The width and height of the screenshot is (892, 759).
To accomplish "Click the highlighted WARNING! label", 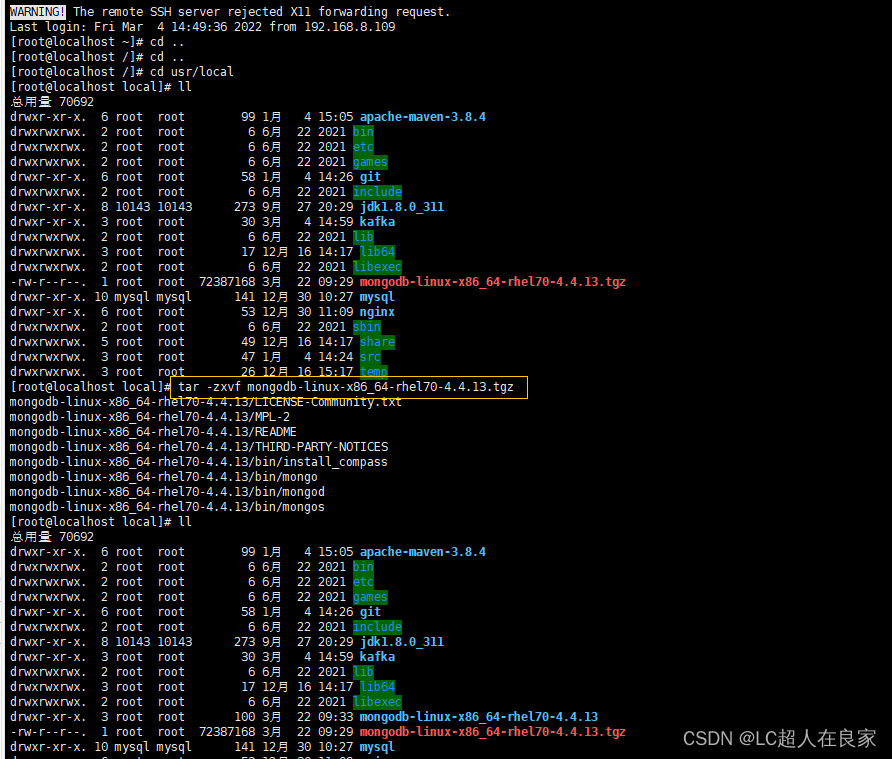I will click(38, 11).
